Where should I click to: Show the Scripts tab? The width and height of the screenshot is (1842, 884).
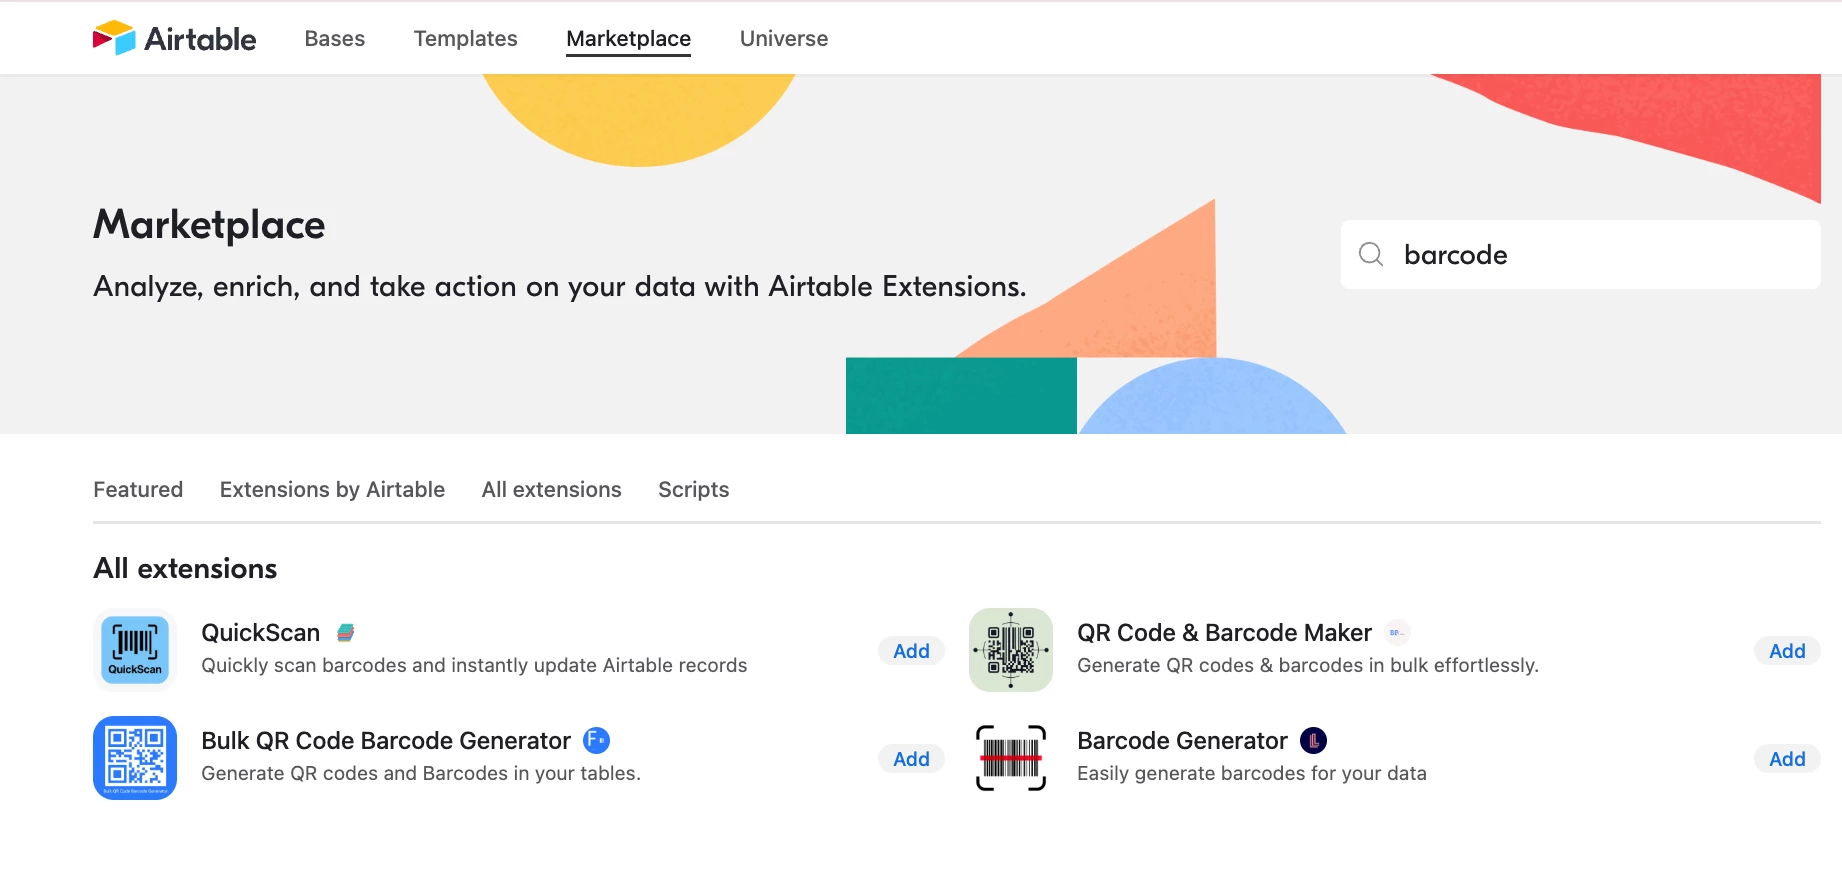(693, 489)
